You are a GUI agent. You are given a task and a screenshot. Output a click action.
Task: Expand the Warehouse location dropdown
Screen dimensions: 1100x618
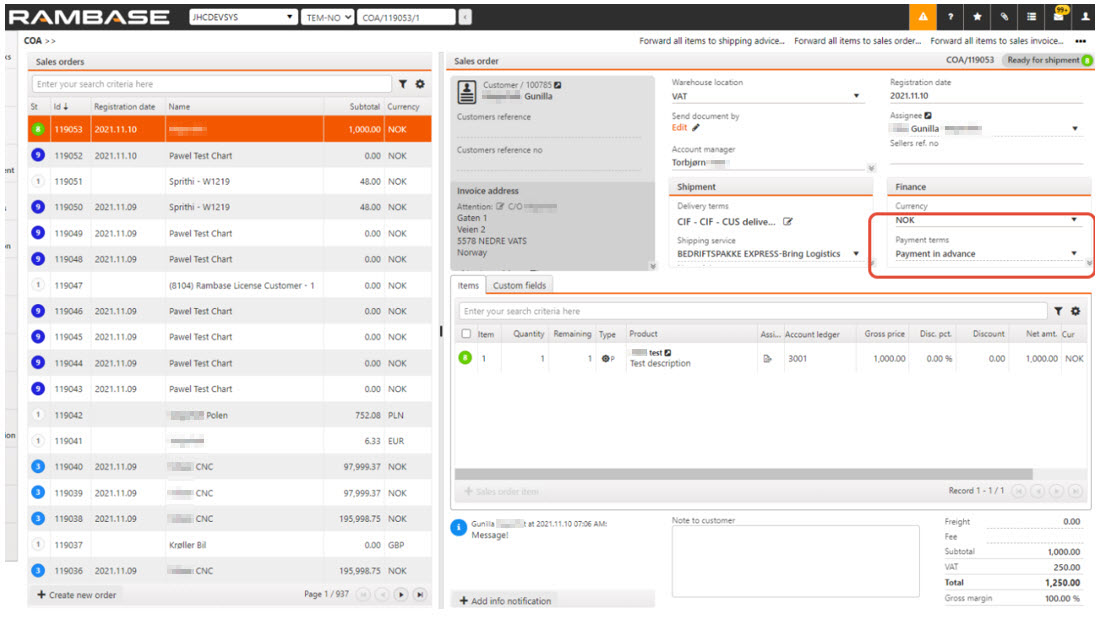(x=857, y=97)
